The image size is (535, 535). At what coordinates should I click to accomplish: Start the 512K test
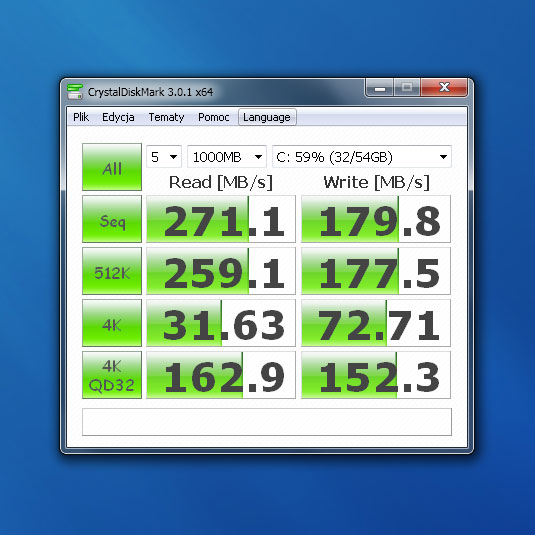click(112, 271)
